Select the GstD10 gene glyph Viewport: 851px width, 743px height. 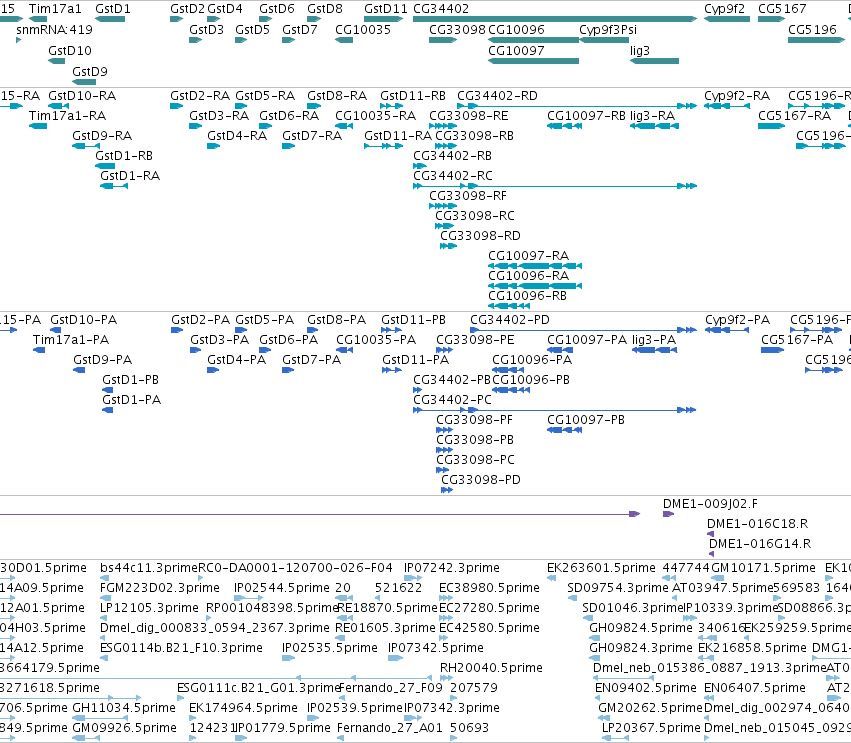[x=56, y=61]
